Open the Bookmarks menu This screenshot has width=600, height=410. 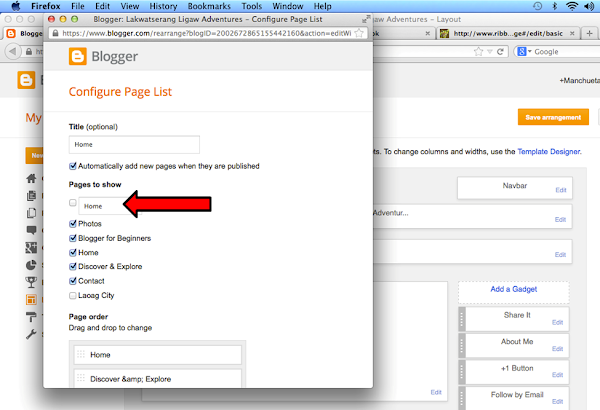click(209, 6)
